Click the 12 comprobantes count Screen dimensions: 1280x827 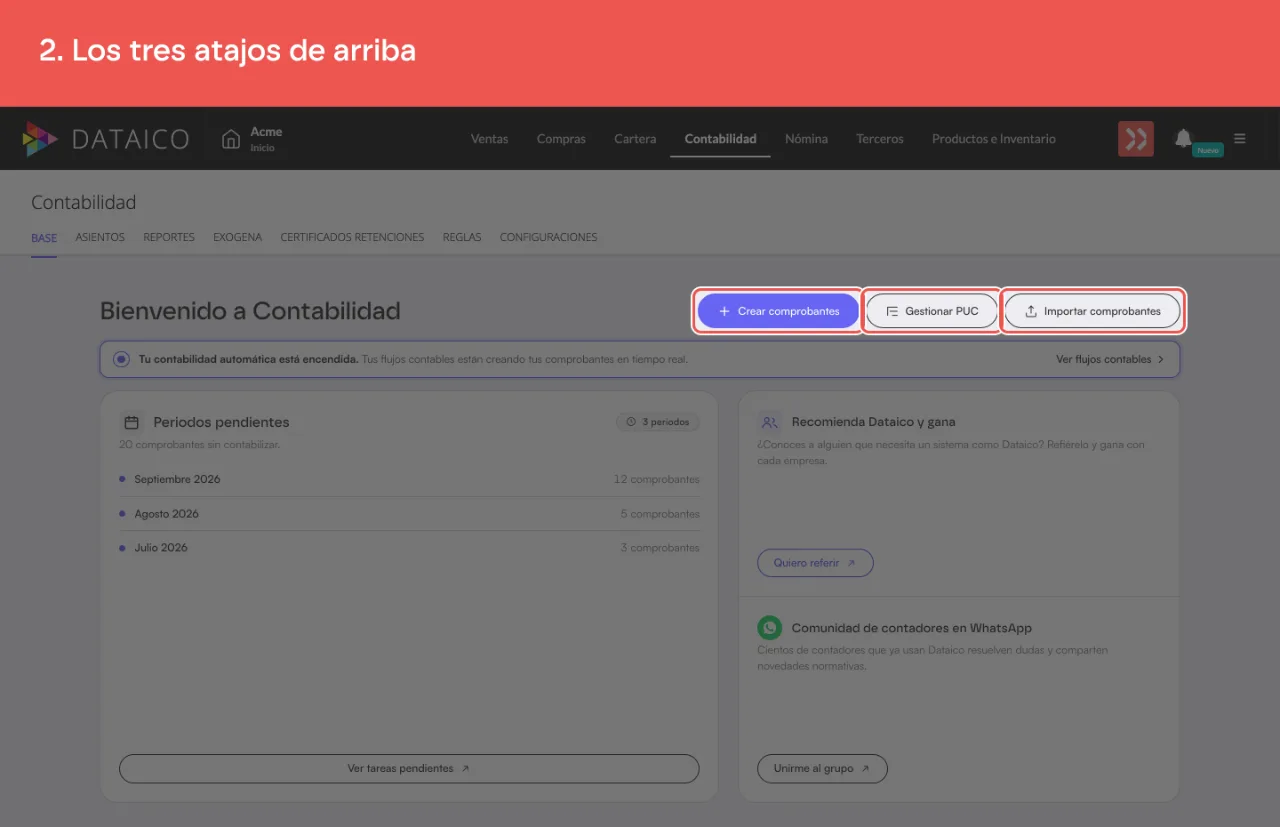tap(657, 479)
